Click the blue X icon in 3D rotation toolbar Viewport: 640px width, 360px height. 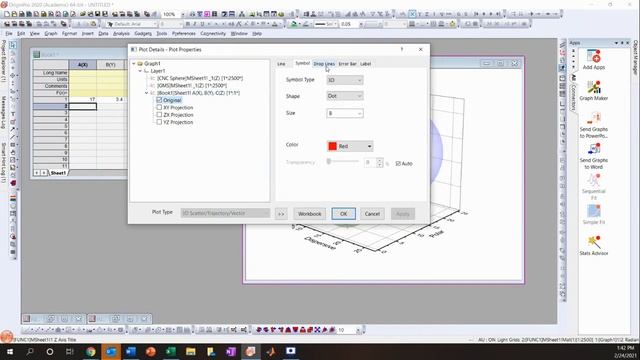317,329
